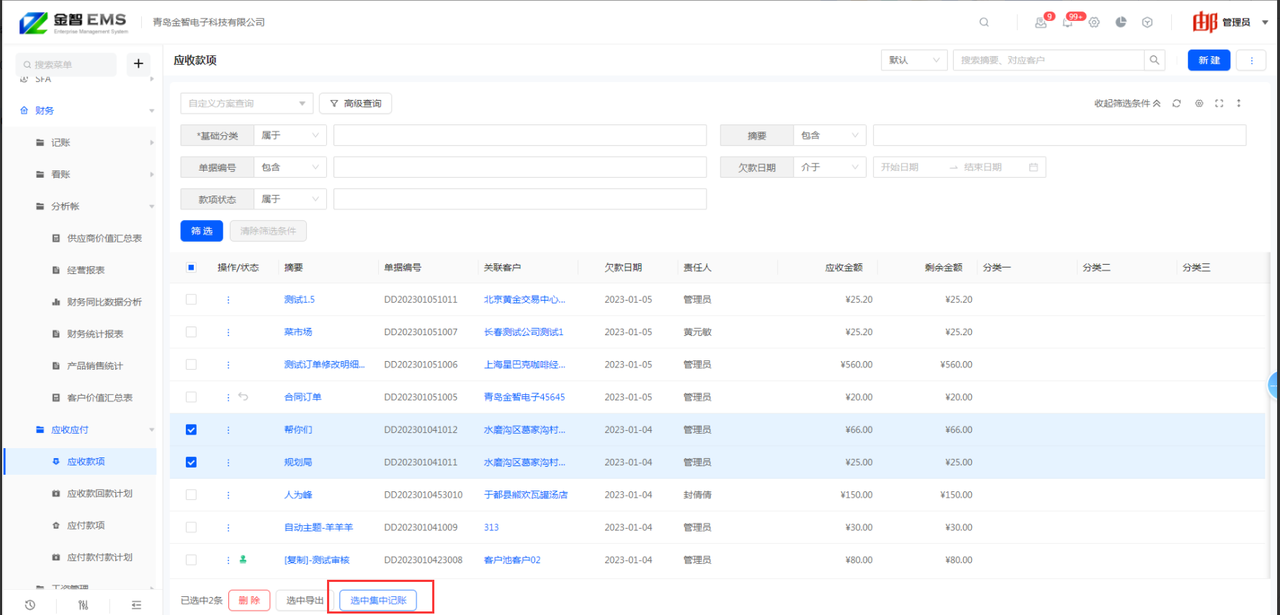The image size is (1280, 615).
Task: Click the 搜索菜单 sidebar search field
Action: click(66, 64)
